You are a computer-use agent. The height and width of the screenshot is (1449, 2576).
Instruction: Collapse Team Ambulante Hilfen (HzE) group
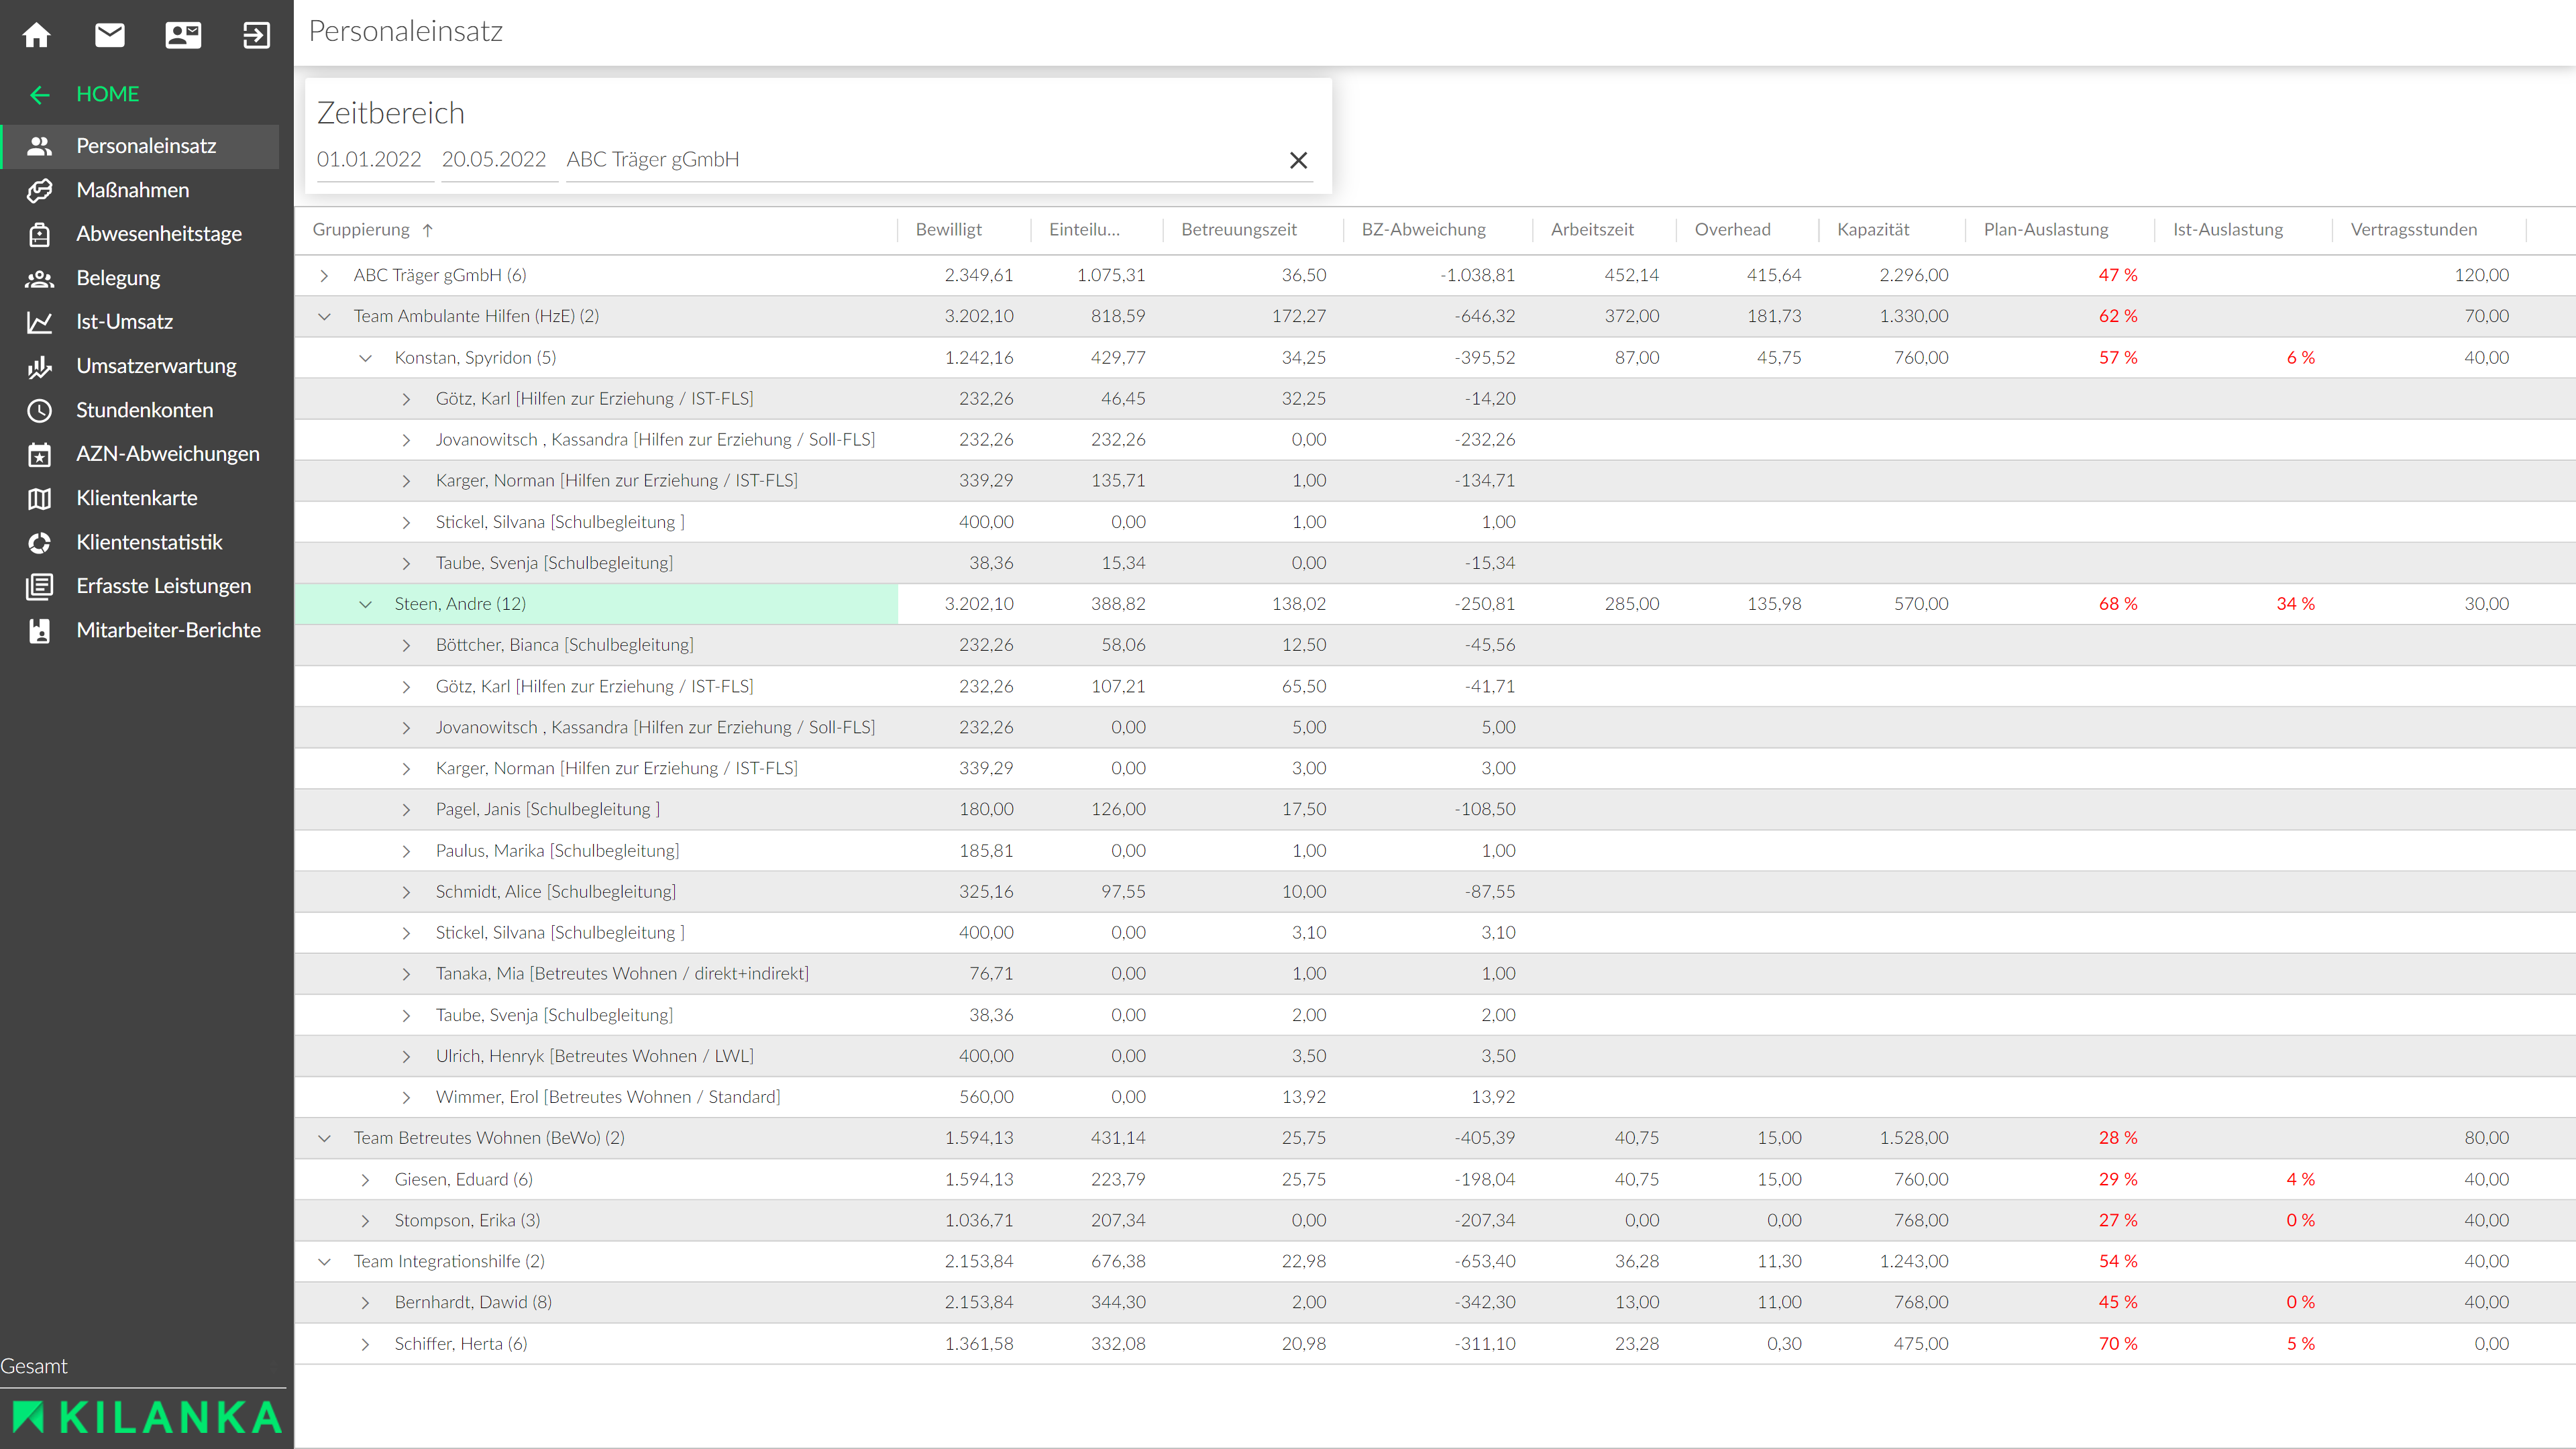coord(324,316)
